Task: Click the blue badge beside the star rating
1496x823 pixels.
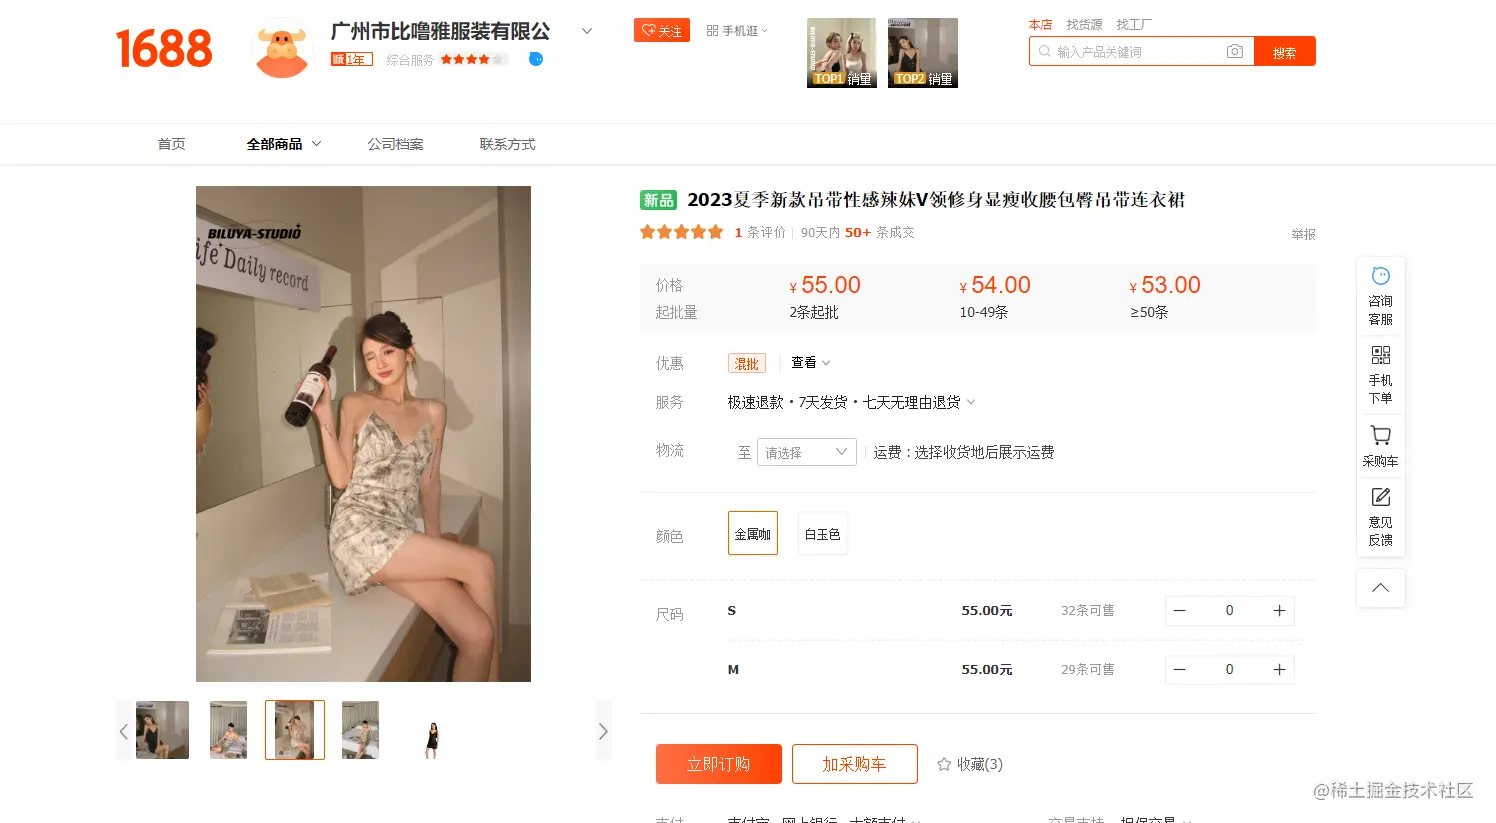Action: click(x=536, y=59)
